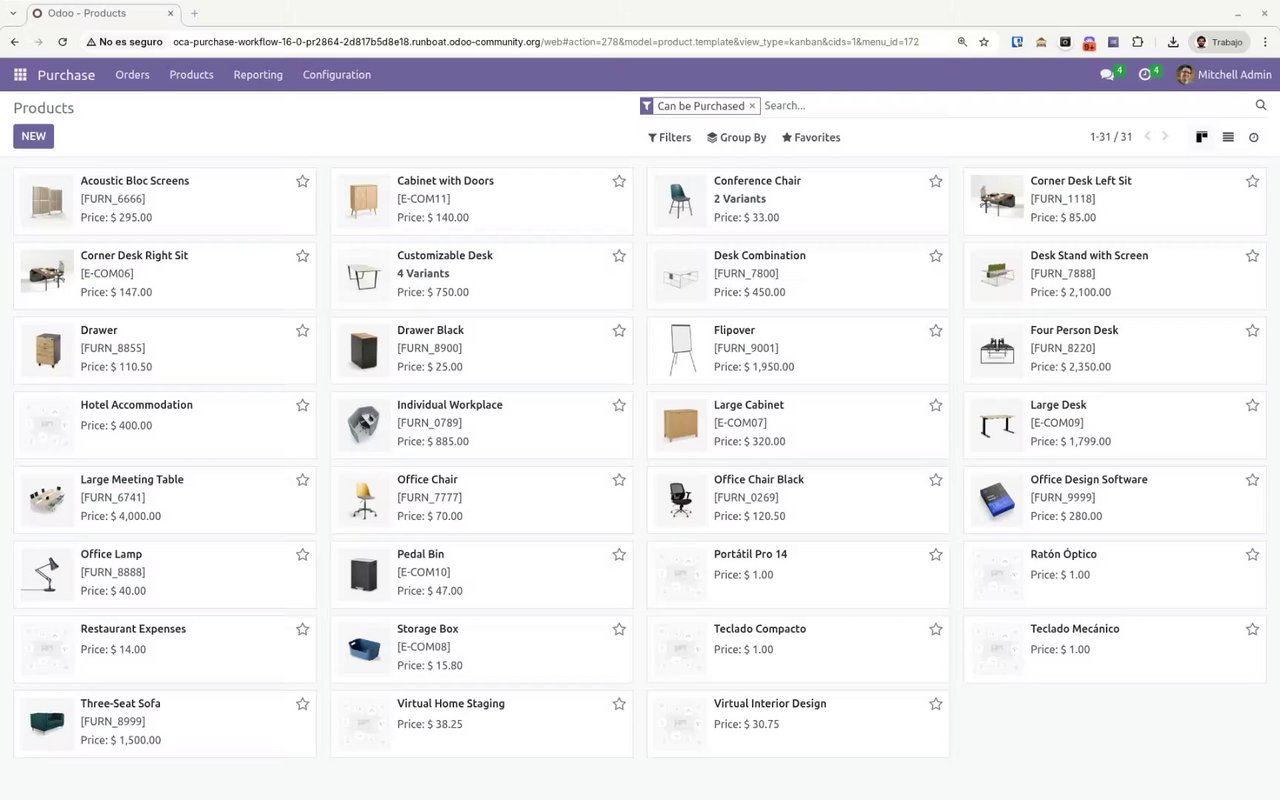Viewport: 1280px width, 800px height.
Task: Open the Products menu in navbar
Action: (x=191, y=75)
